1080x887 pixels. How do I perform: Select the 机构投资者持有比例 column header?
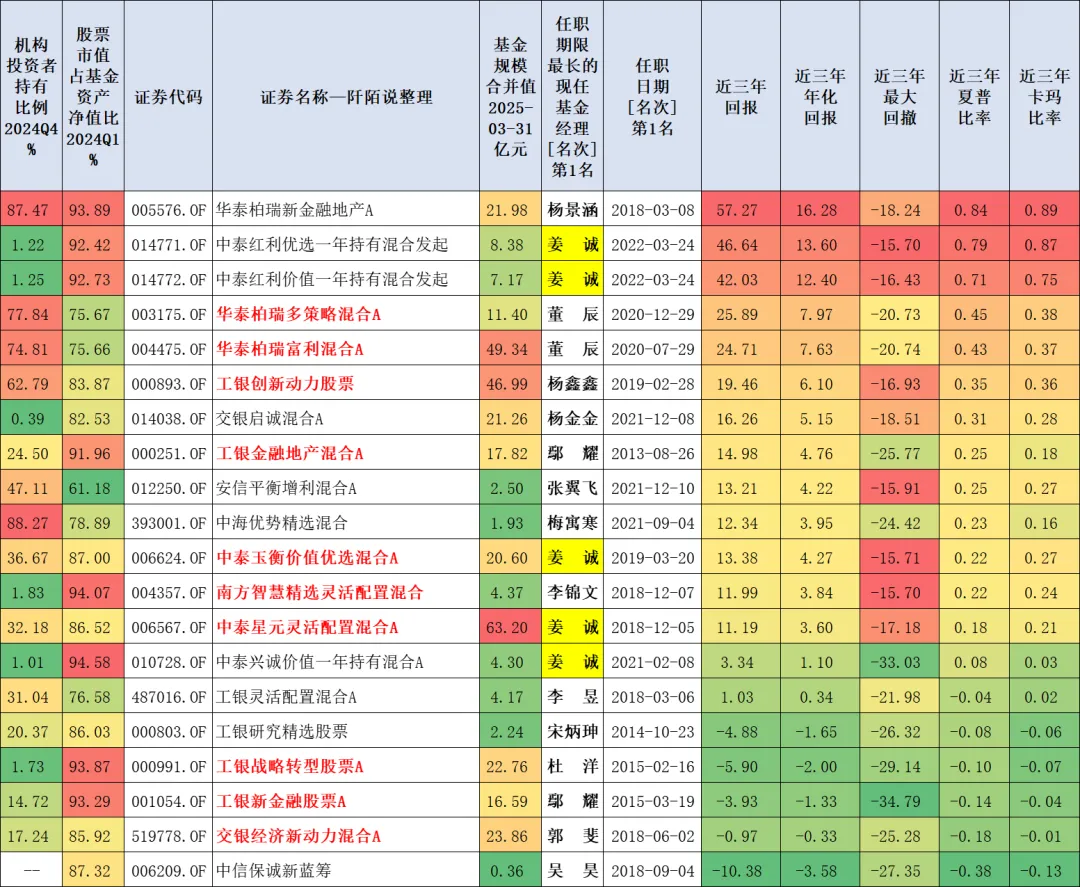pyautogui.click(x=31, y=96)
